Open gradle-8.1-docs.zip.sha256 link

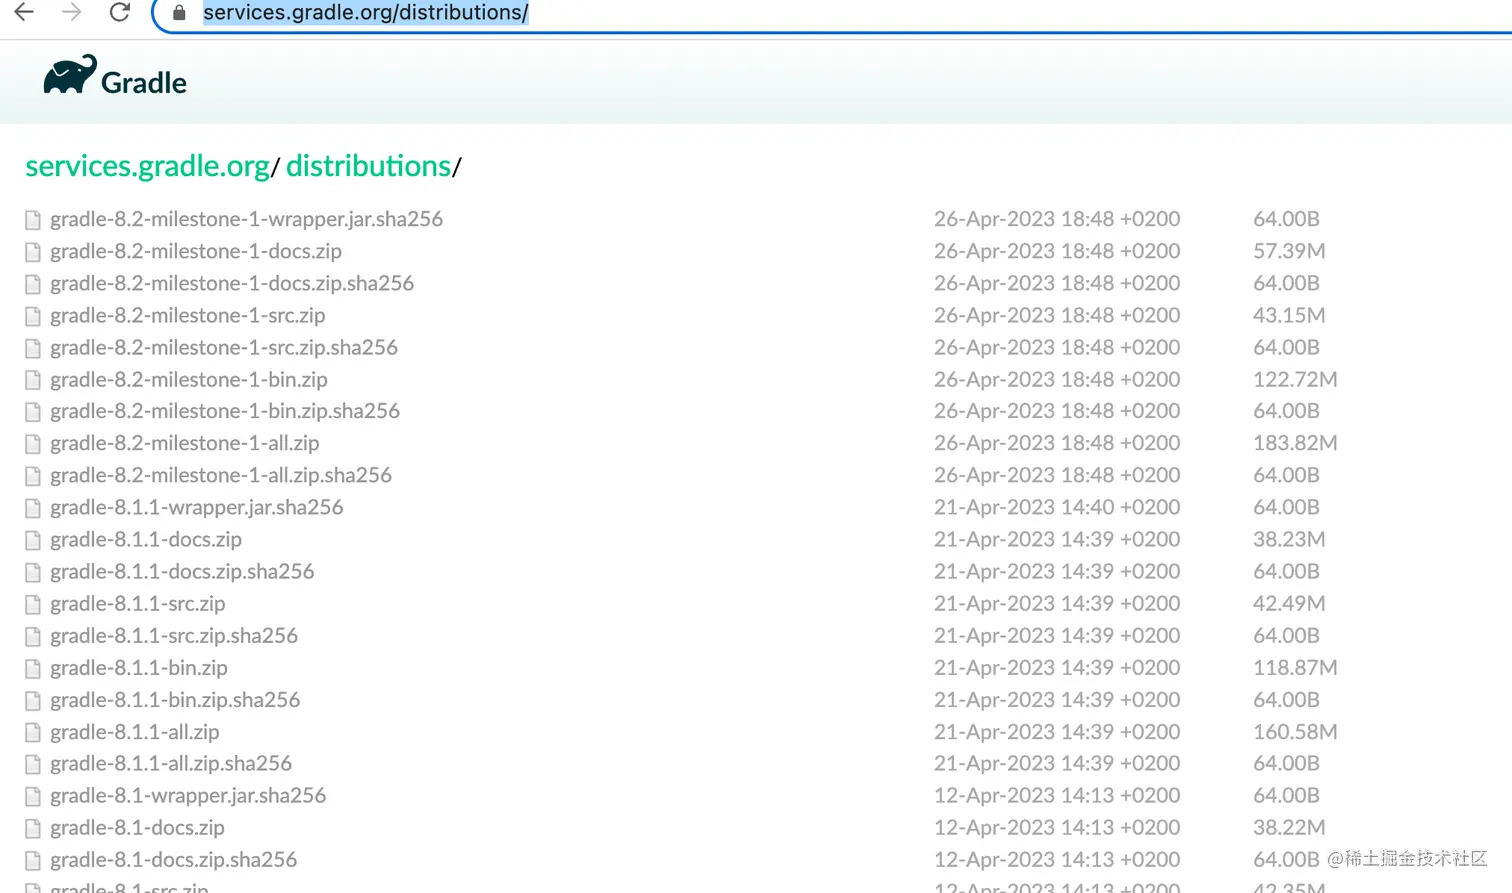pyautogui.click(x=174, y=859)
